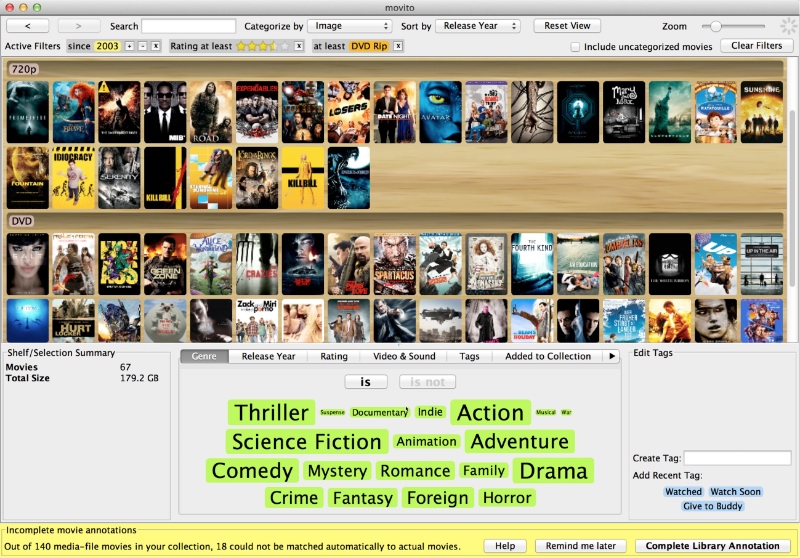Viewport: 800px width, 558px height.
Task: Select the Serenity poster
Action: point(119,178)
